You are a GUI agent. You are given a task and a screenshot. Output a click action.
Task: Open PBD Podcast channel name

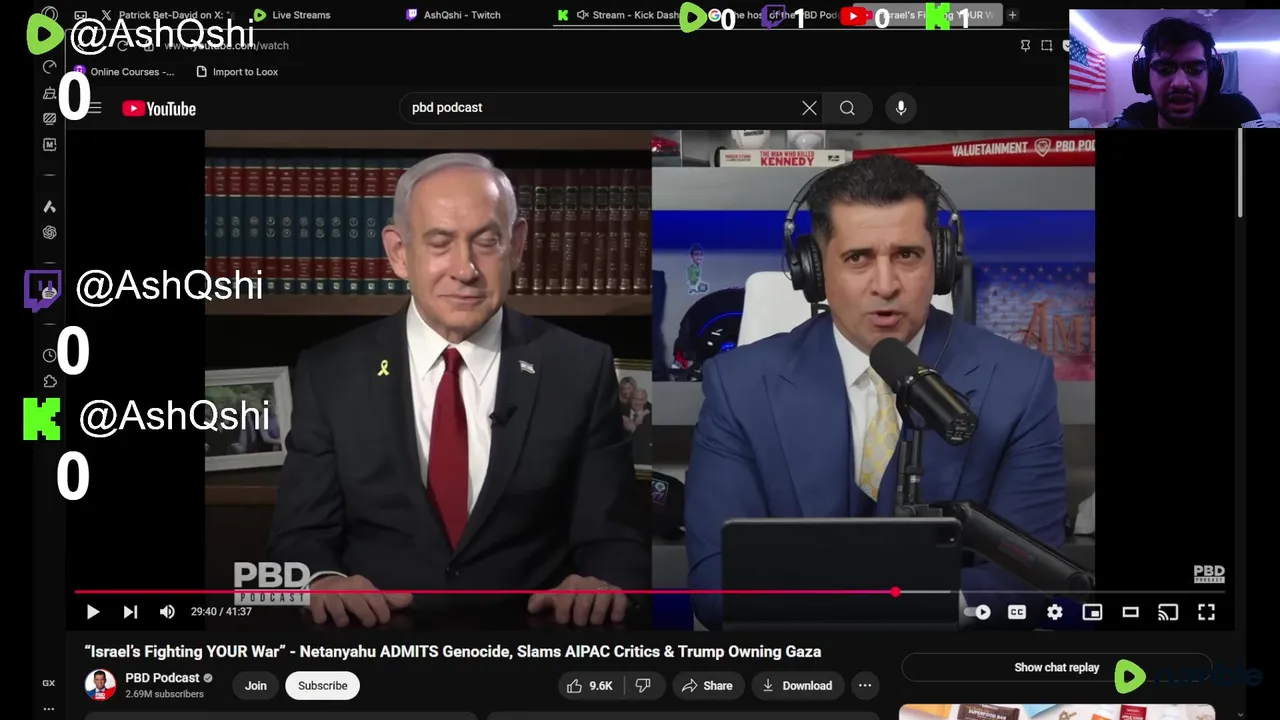pos(162,678)
